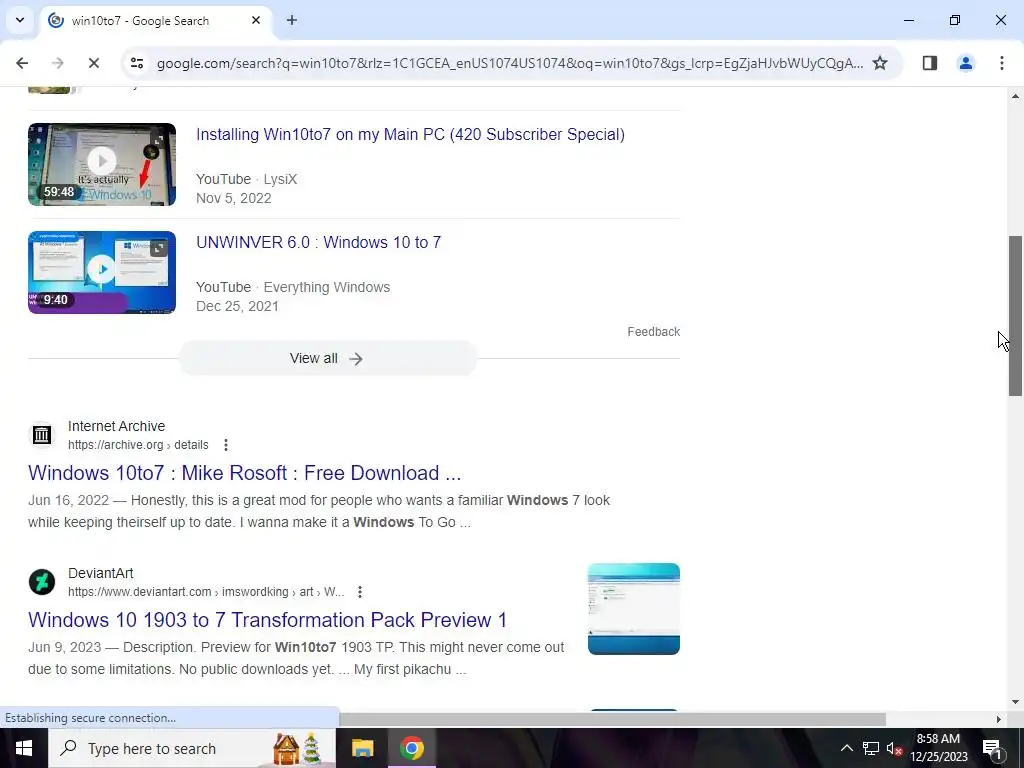Open the Chrome profile menu
This screenshot has width=1024, height=768.
(965, 63)
